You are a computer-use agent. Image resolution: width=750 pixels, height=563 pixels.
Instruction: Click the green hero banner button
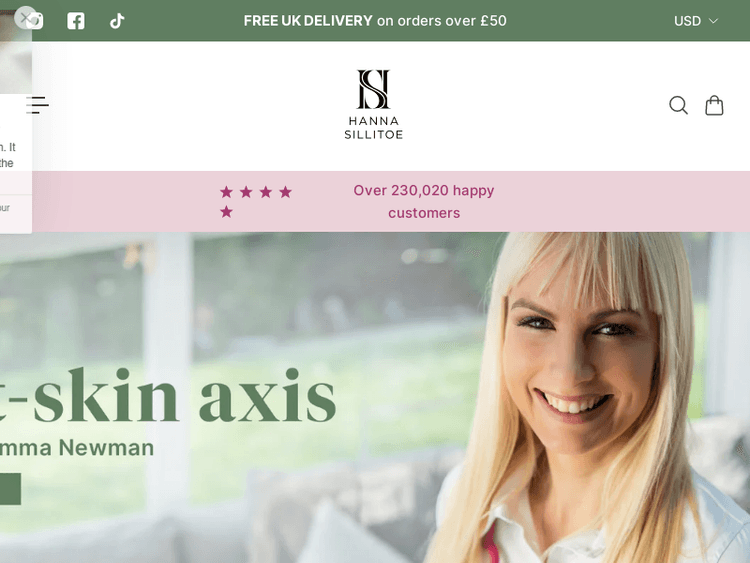click(x=11, y=489)
